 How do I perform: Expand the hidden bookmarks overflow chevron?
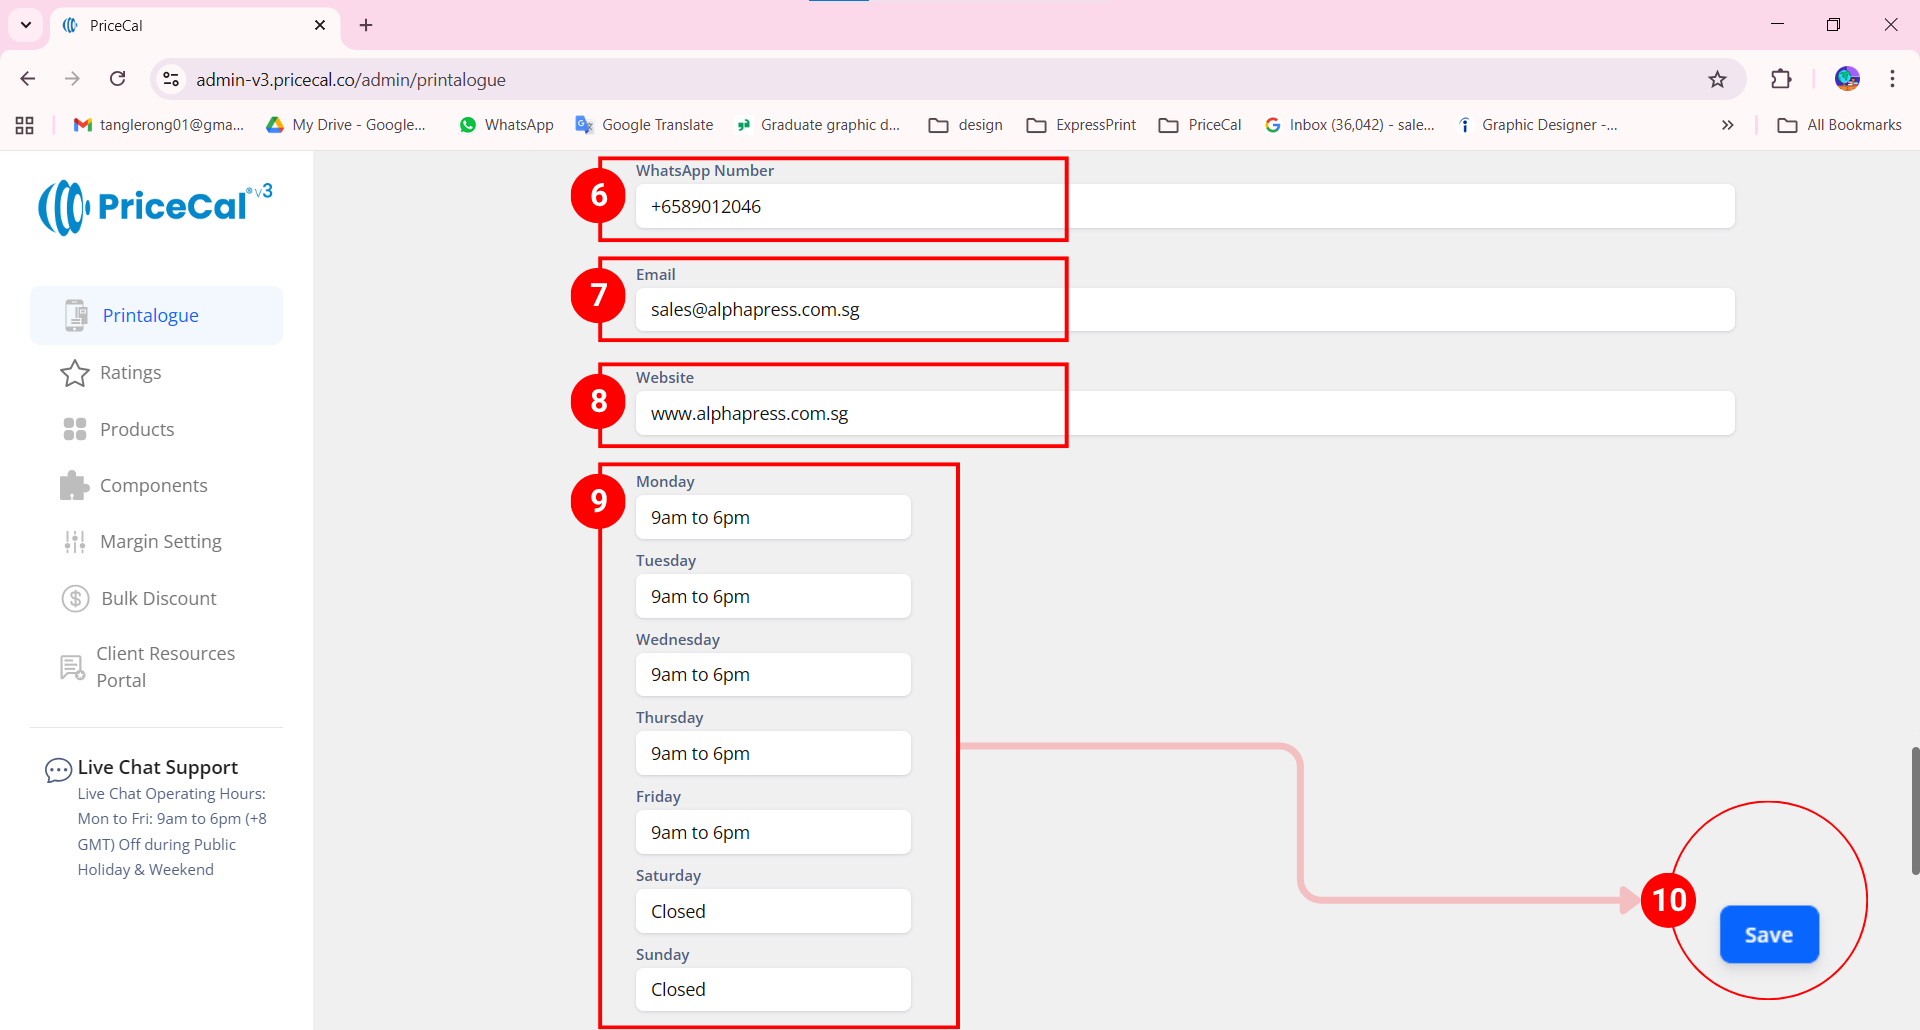pos(1727,125)
